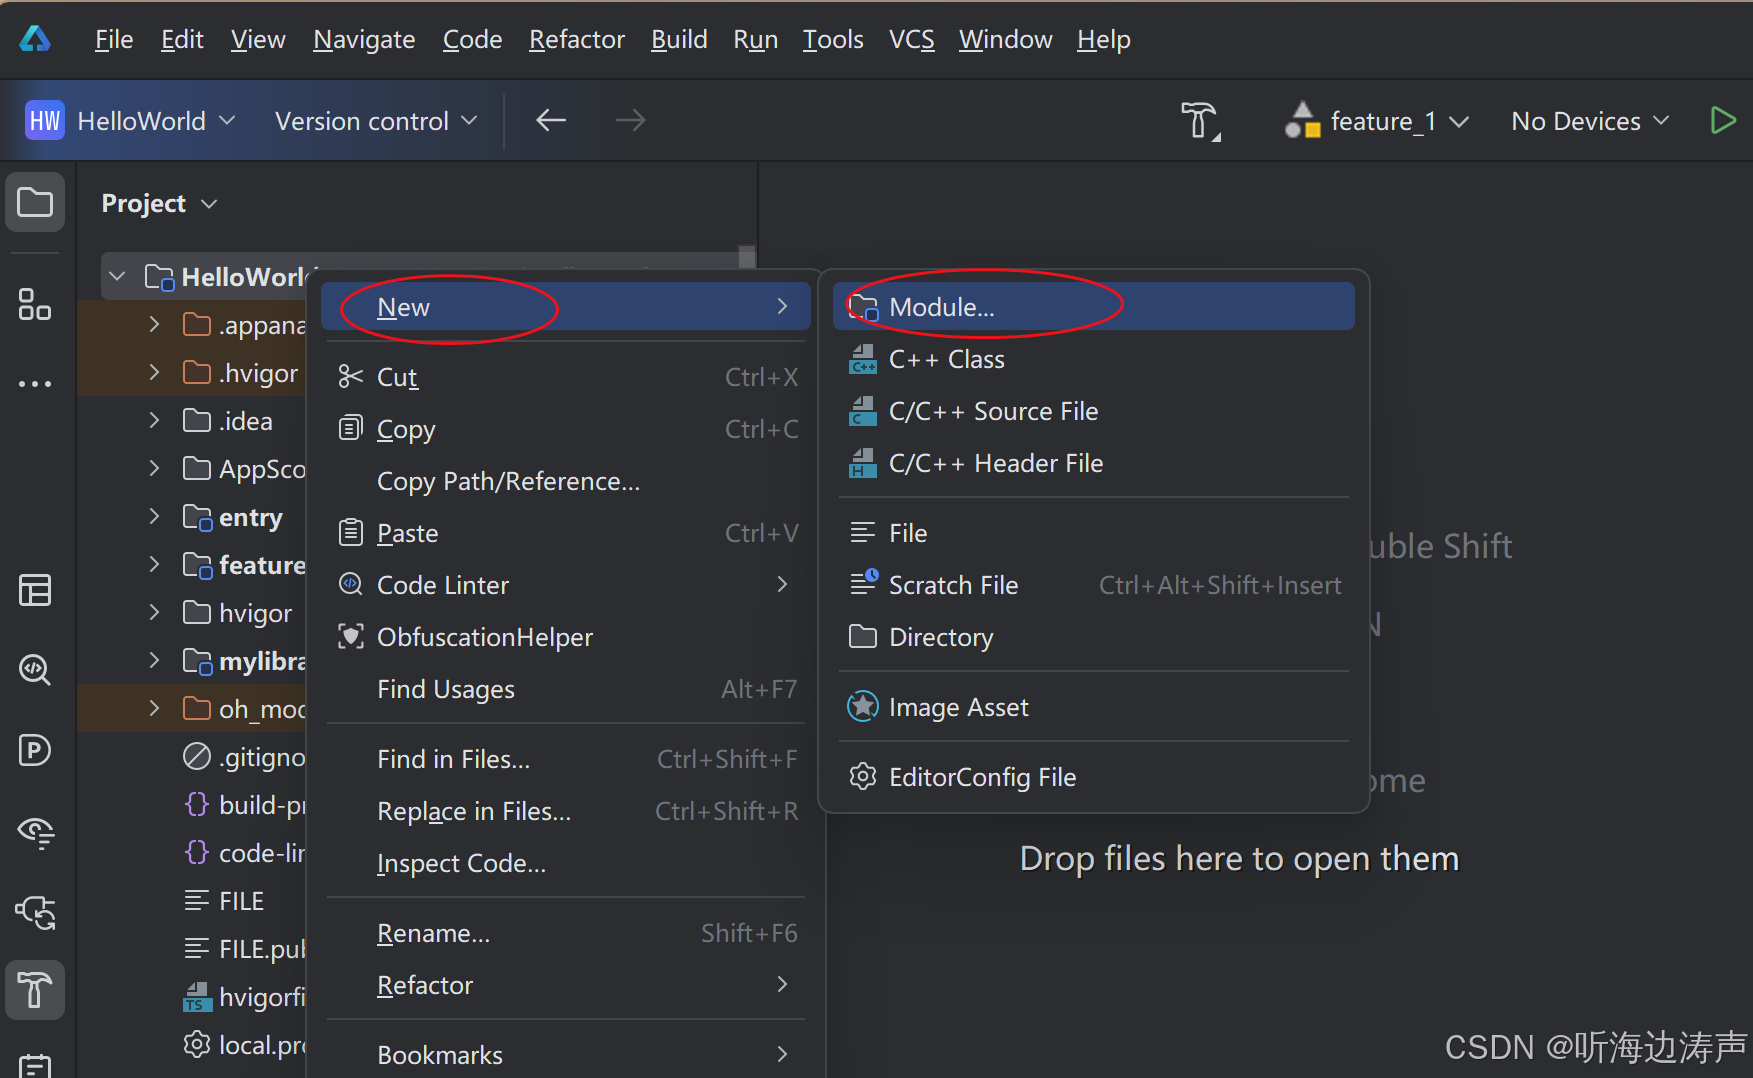Expand the entry module node

point(154,517)
